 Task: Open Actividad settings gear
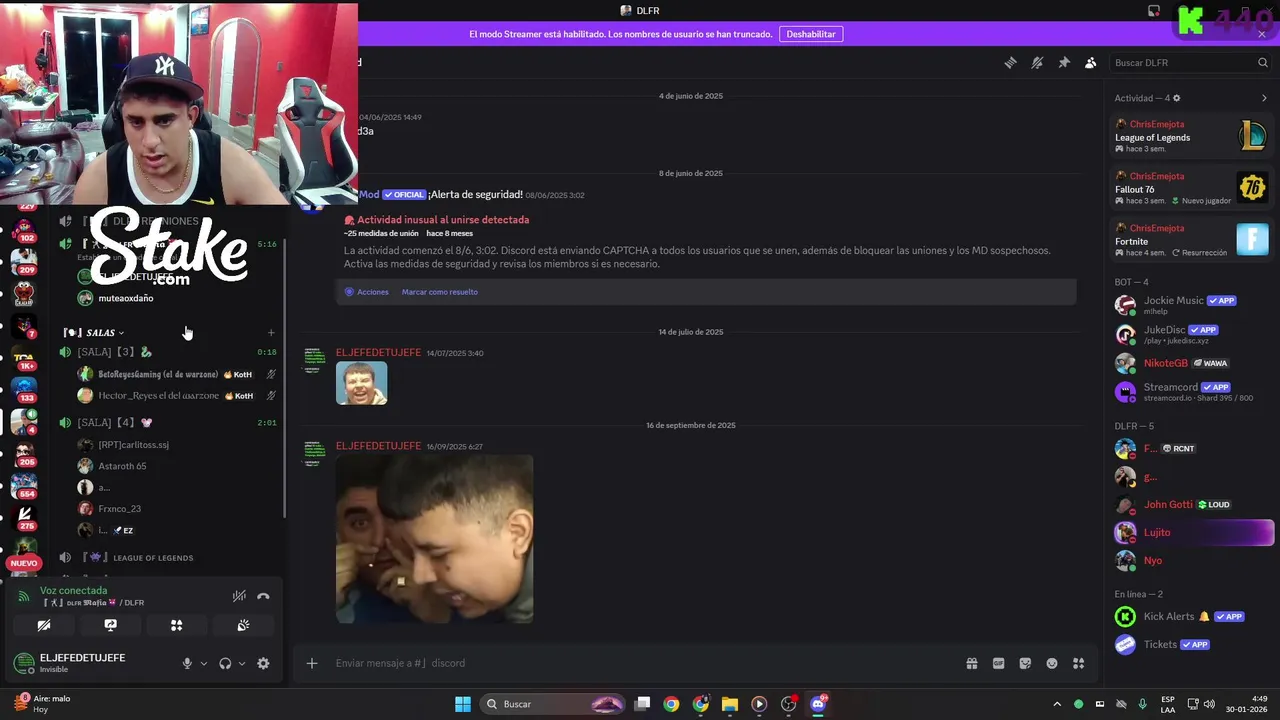pos(1176,98)
